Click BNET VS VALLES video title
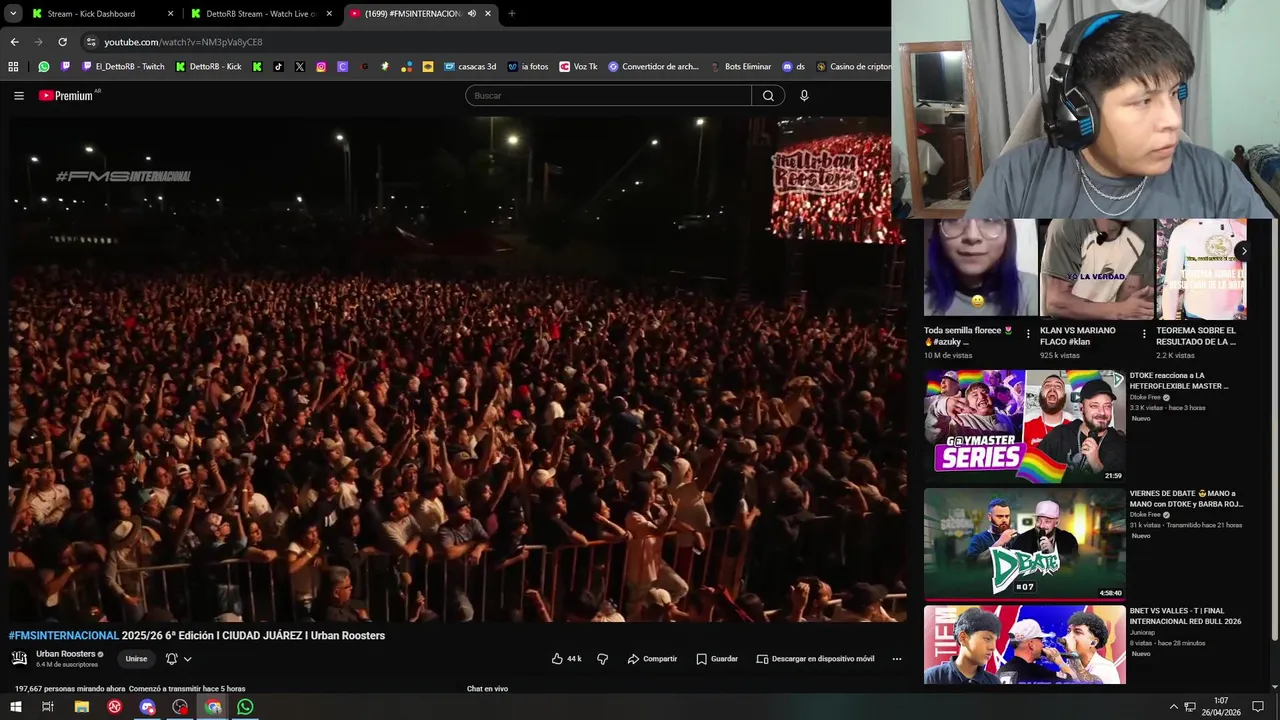 point(1185,616)
